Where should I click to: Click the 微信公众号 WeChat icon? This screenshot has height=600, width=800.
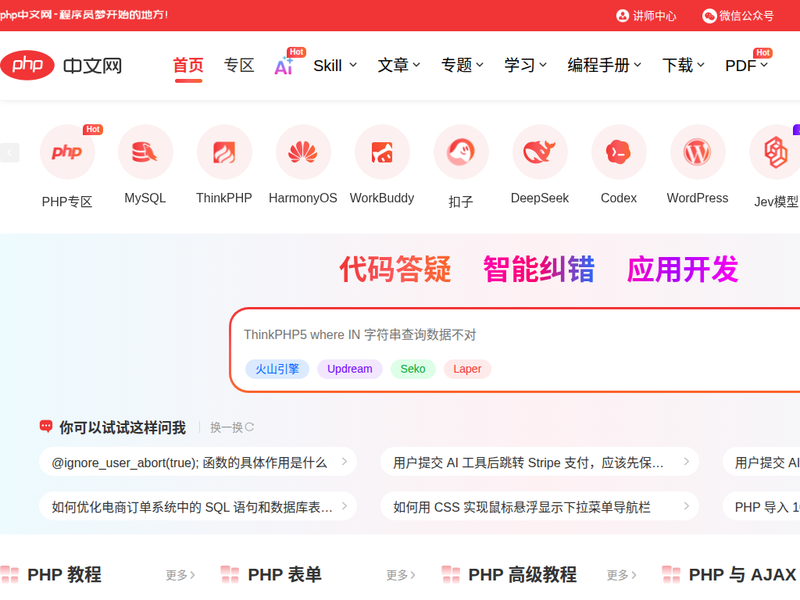tap(709, 16)
